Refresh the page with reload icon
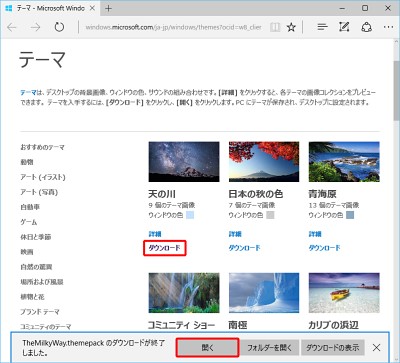Screen dimensions: 400x363 [59, 27]
